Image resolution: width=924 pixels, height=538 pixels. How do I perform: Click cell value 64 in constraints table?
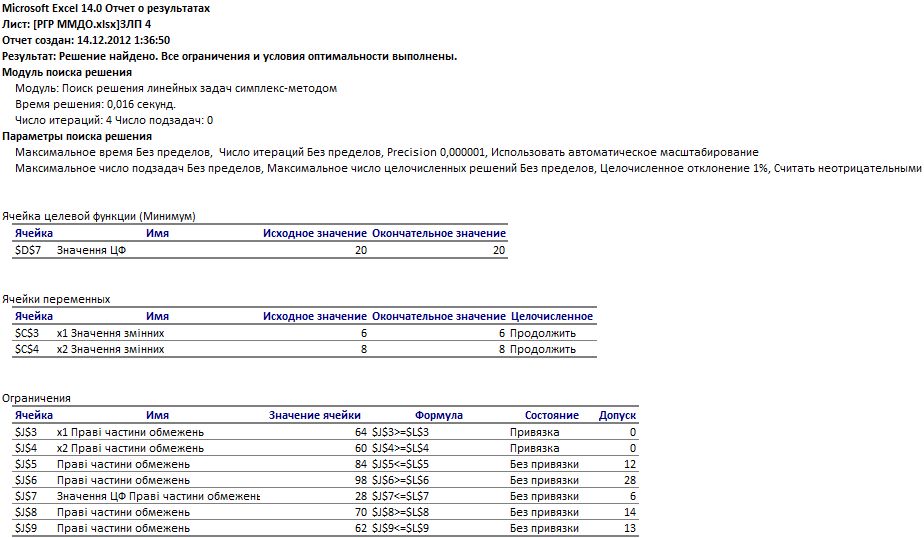(361, 432)
